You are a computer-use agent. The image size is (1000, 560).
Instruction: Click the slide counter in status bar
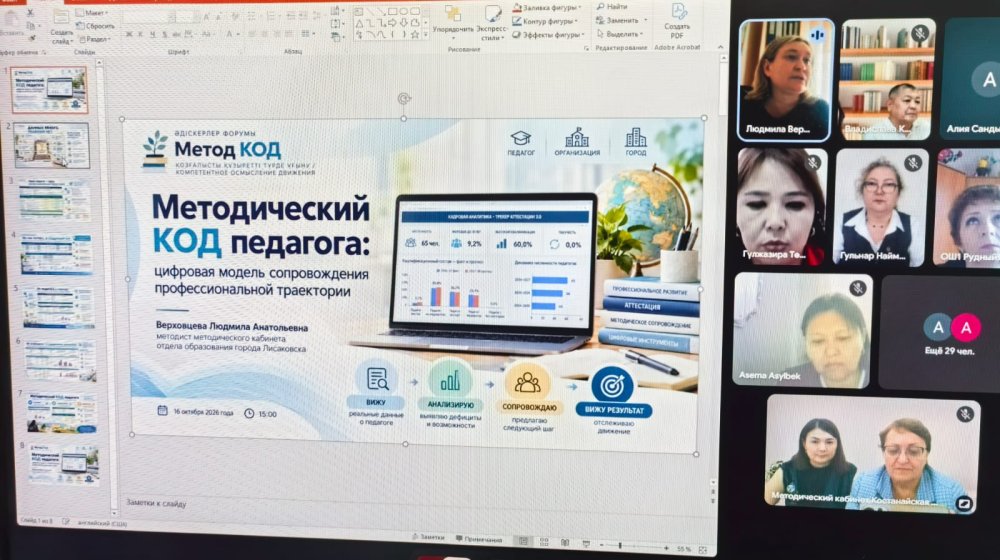pyautogui.click(x=36, y=520)
